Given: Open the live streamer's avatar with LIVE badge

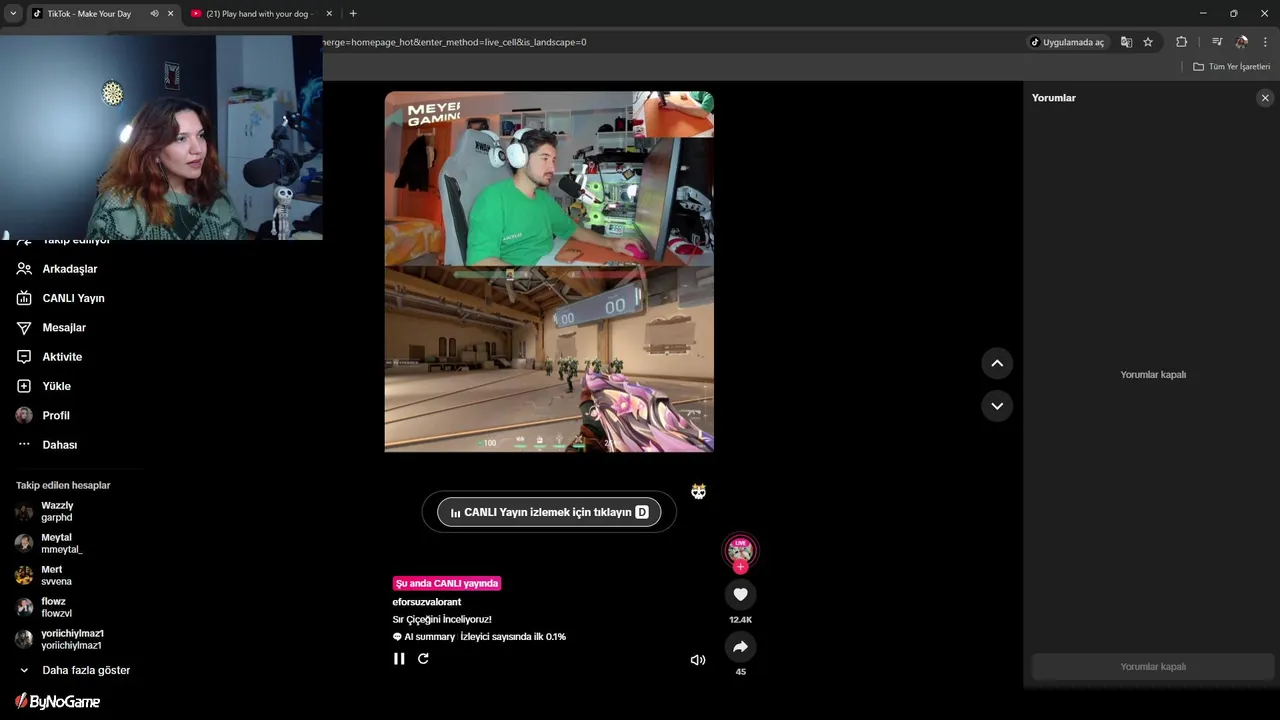Looking at the screenshot, I should [x=740, y=551].
